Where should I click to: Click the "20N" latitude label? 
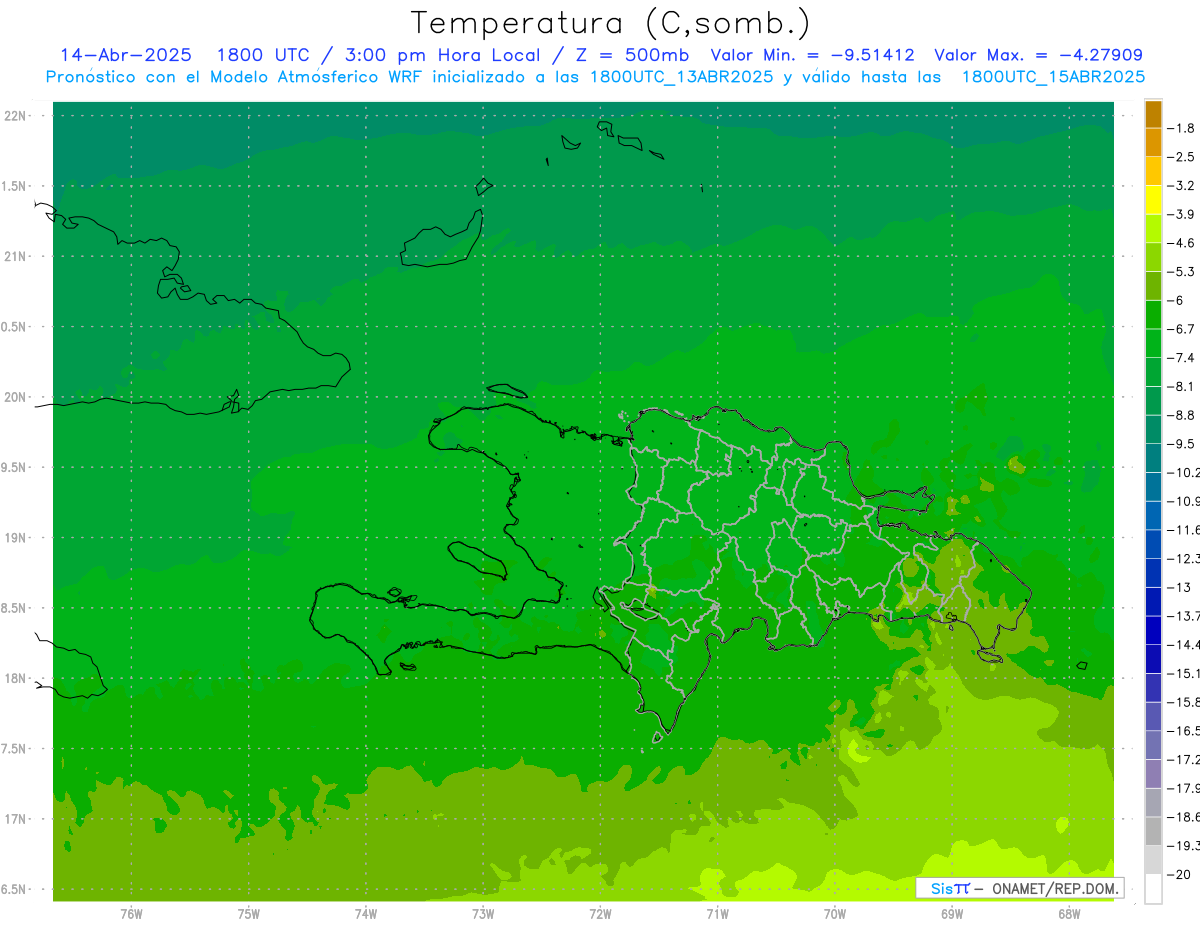click(15, 398)
